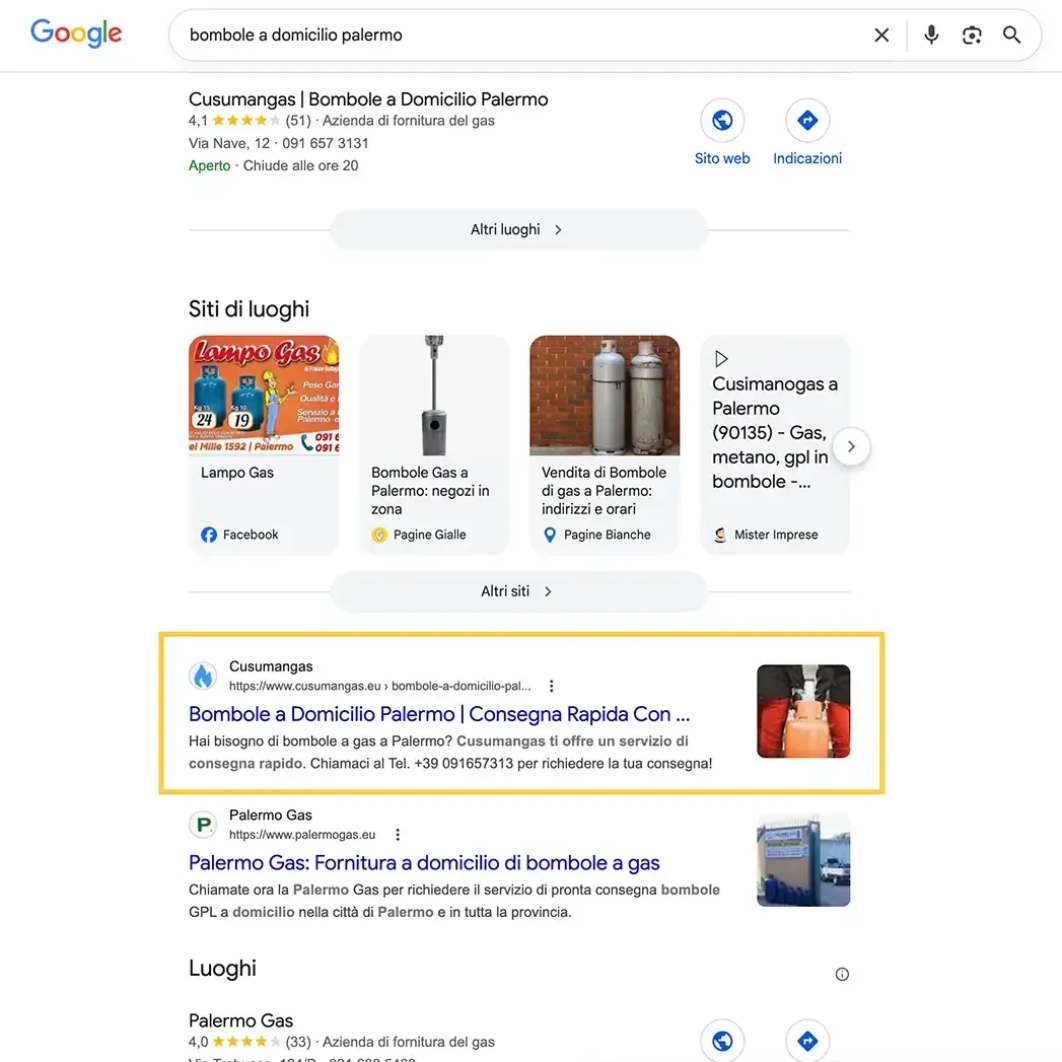The width and height of the screenshot is (1062, 1062).
Task: Clear the search query with the X icon
Action: pyautogui.click(x=881, y=34)
